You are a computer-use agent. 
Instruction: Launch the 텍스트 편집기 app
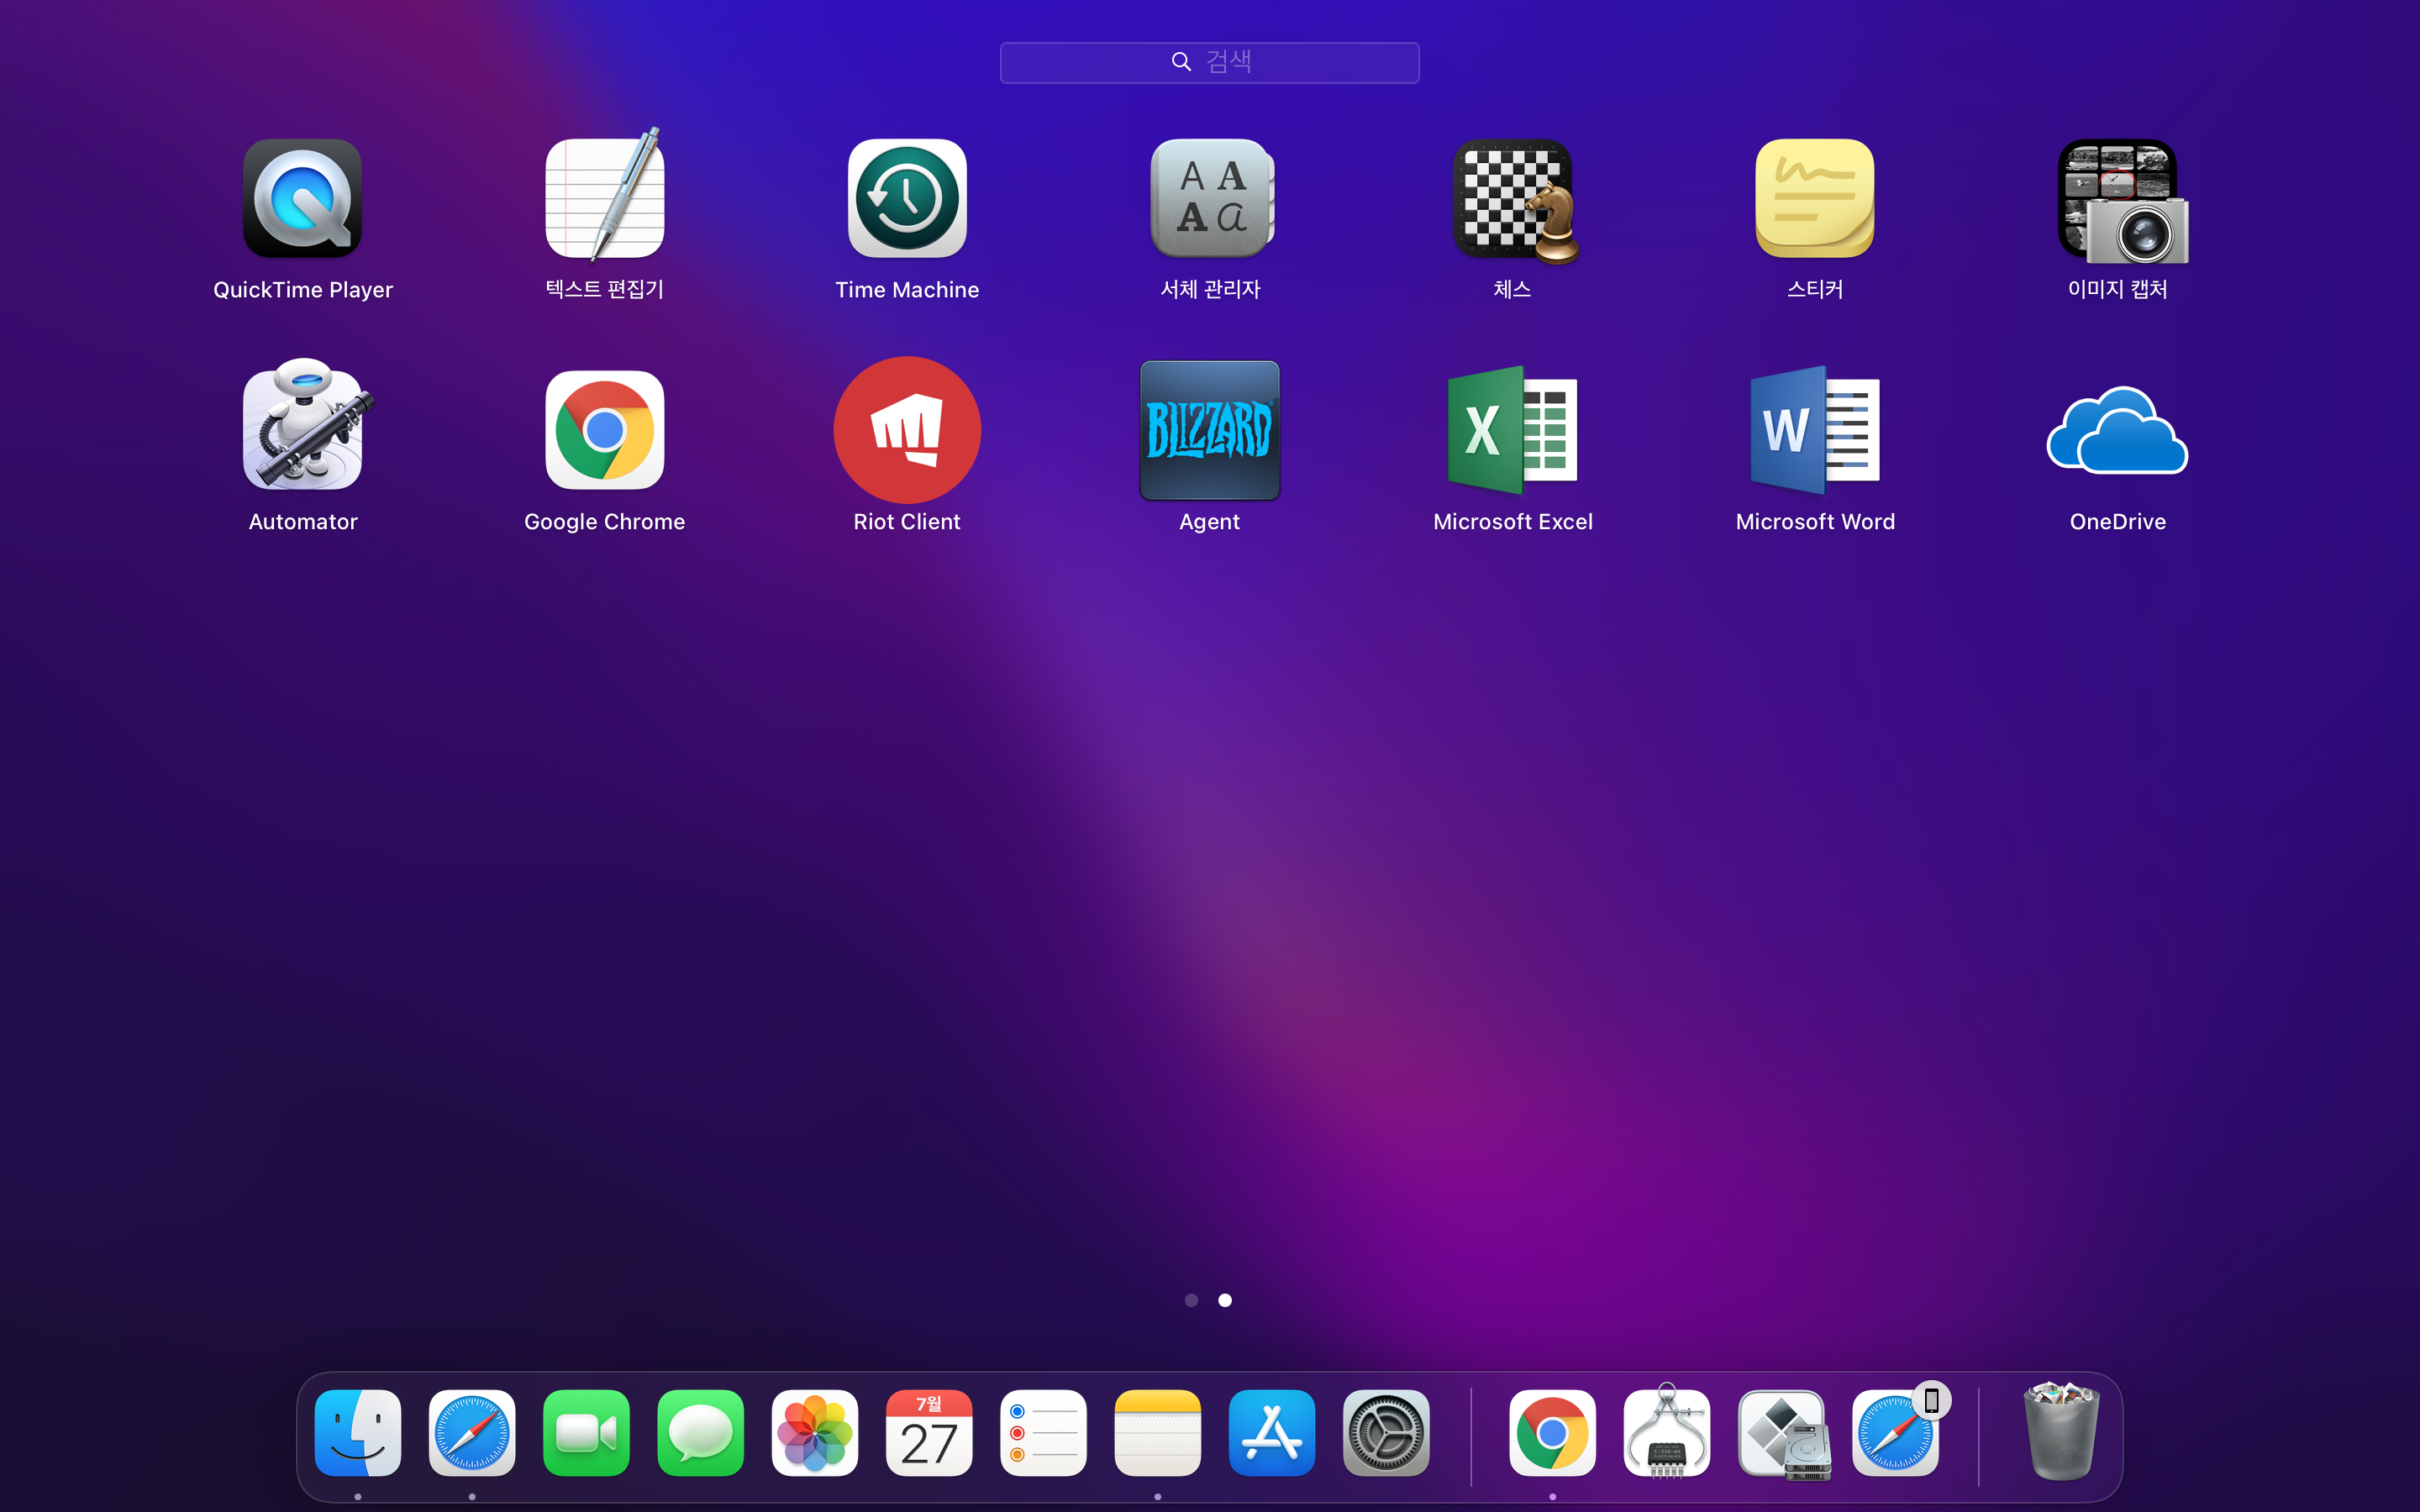click(x=604, y=195)
